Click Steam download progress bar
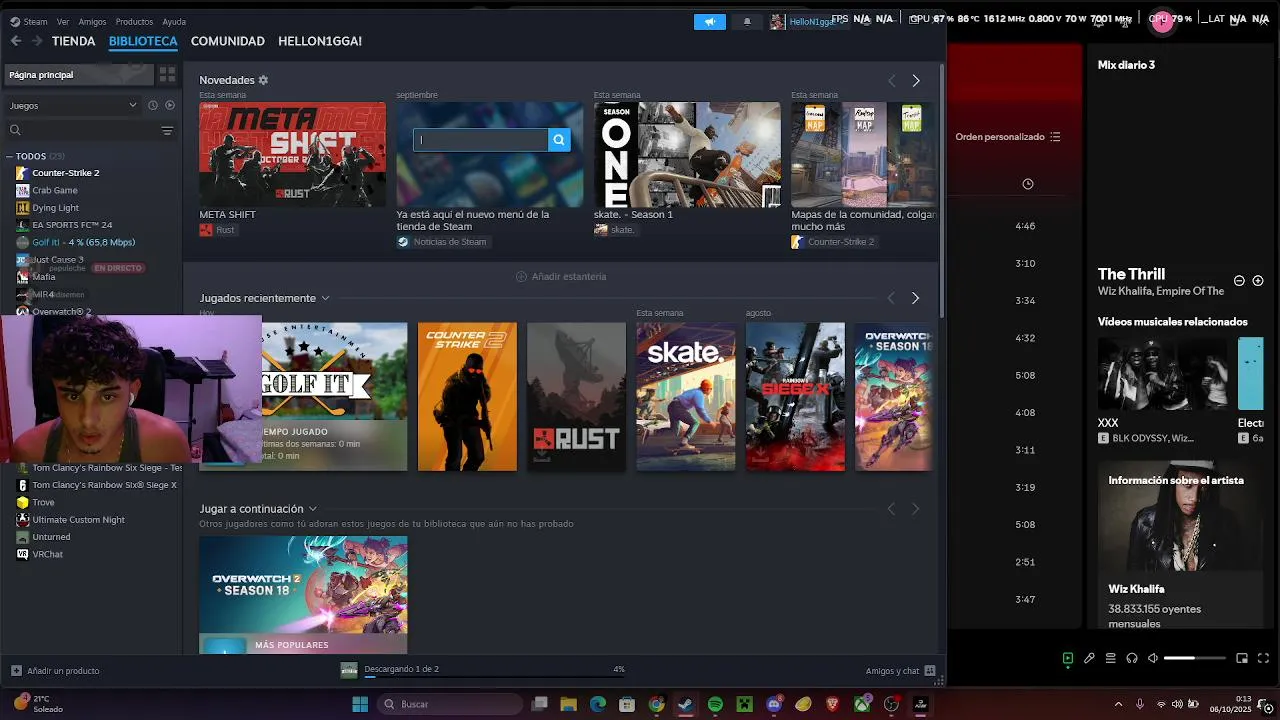The height and width of the screenshot is (720, 1280). [495, 677]
